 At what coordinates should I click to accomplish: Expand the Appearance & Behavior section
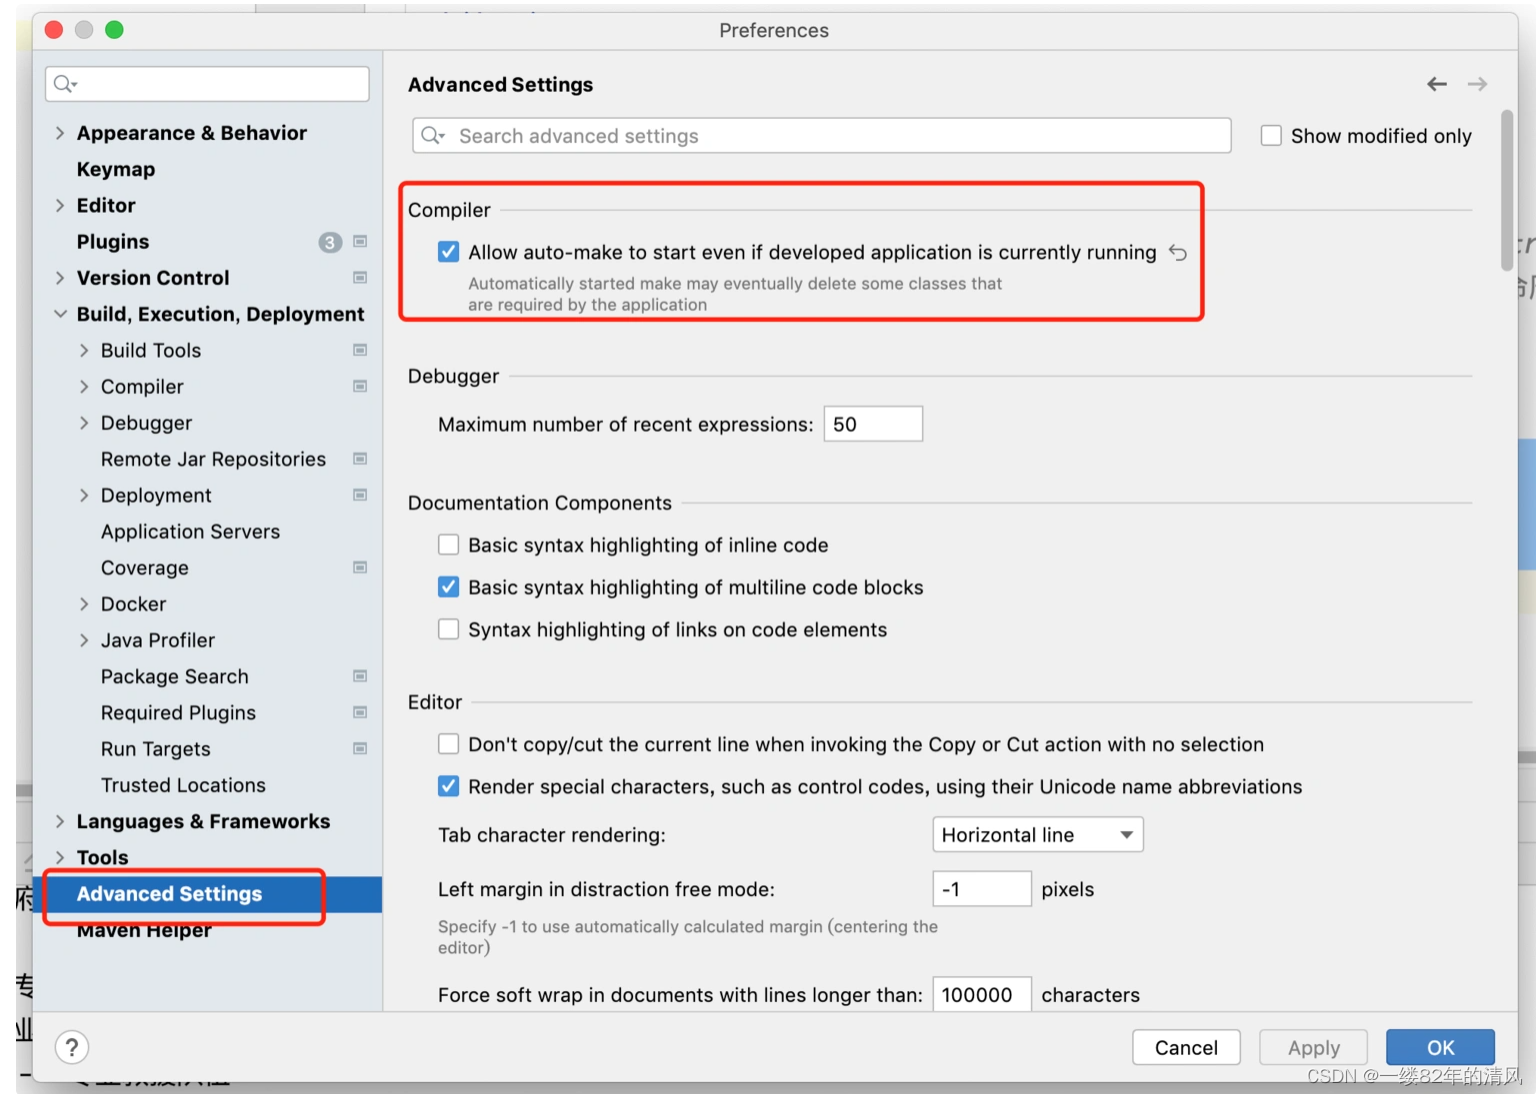[x=60, y=133]
